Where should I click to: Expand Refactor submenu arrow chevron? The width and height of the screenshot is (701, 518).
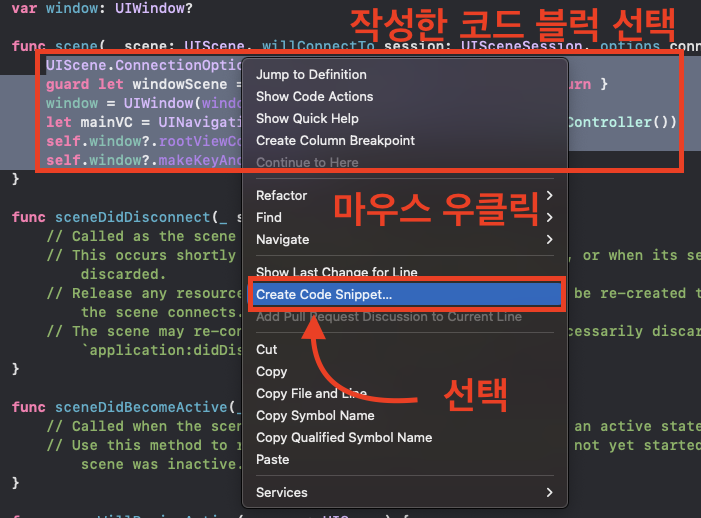[x=549, y=195]
